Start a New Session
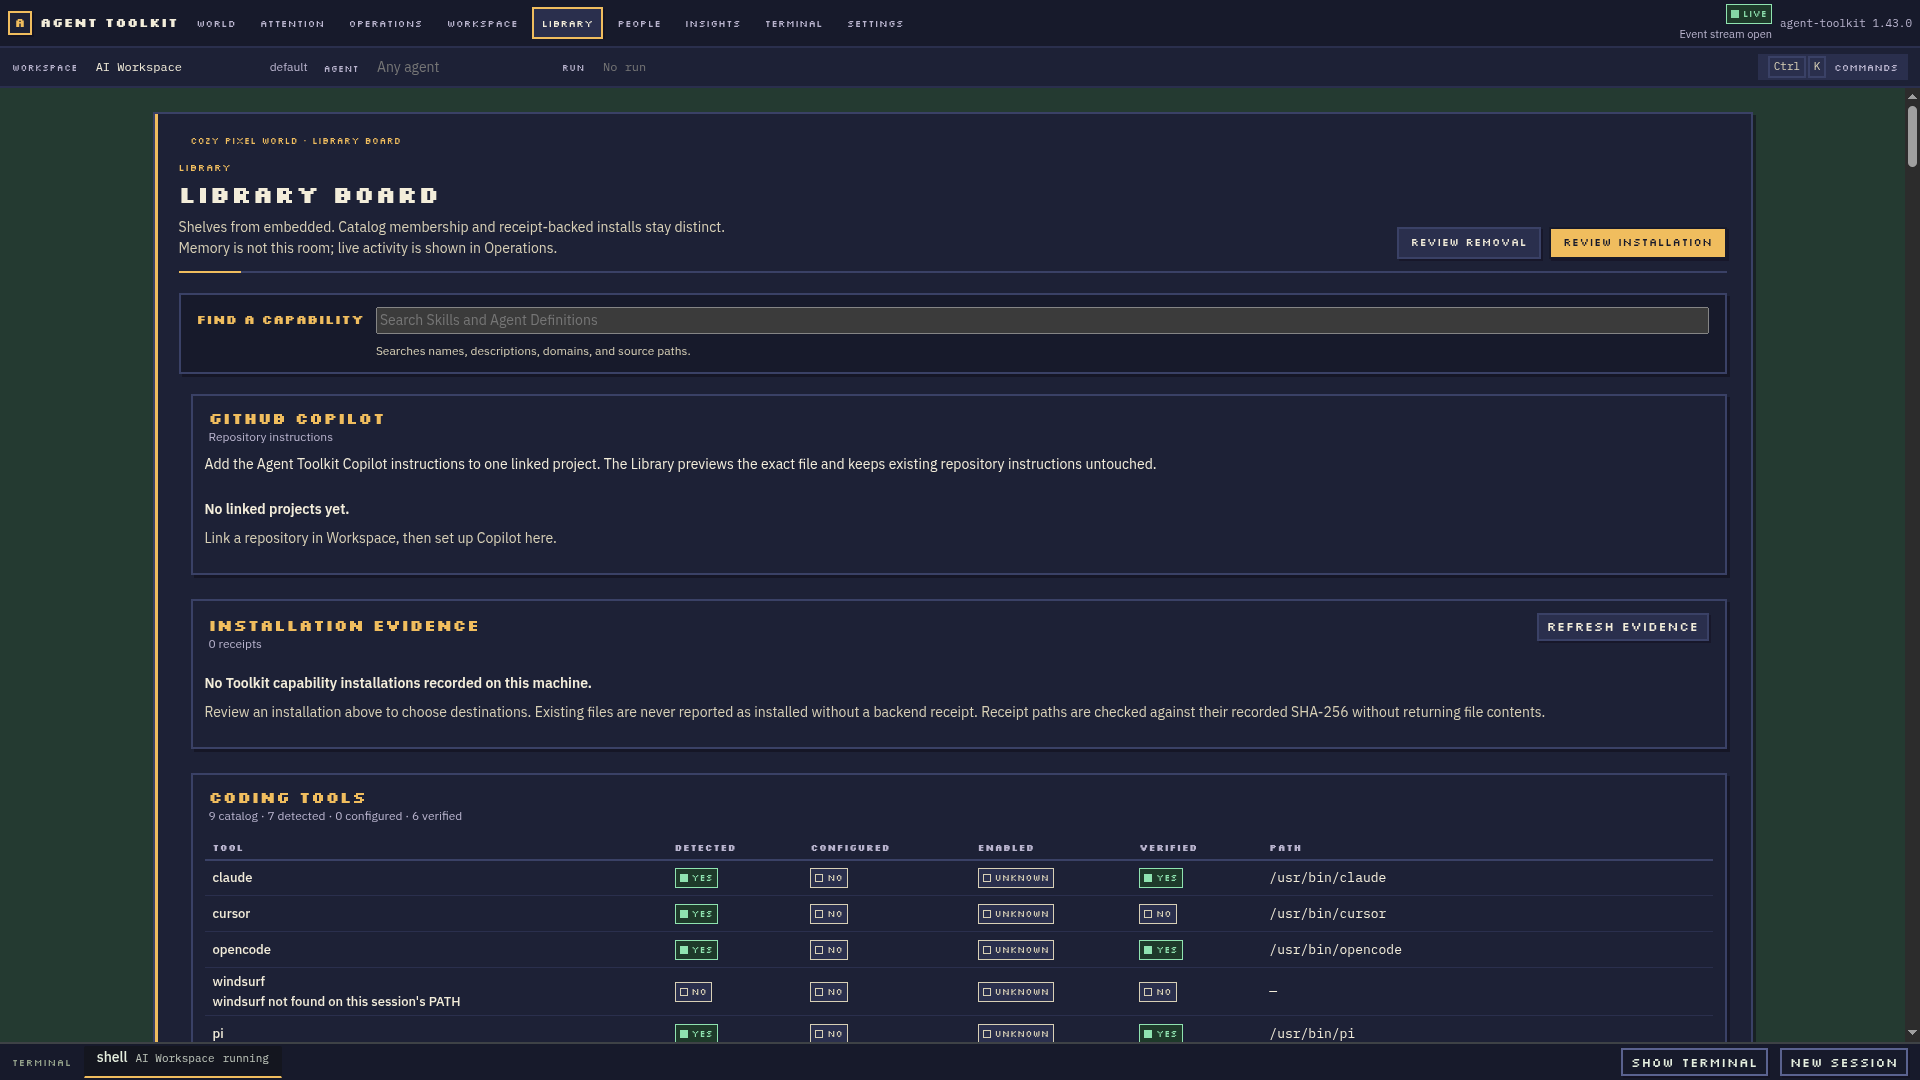Viewport: 1920px width, 1080px height. (x=1843, y=1062)
